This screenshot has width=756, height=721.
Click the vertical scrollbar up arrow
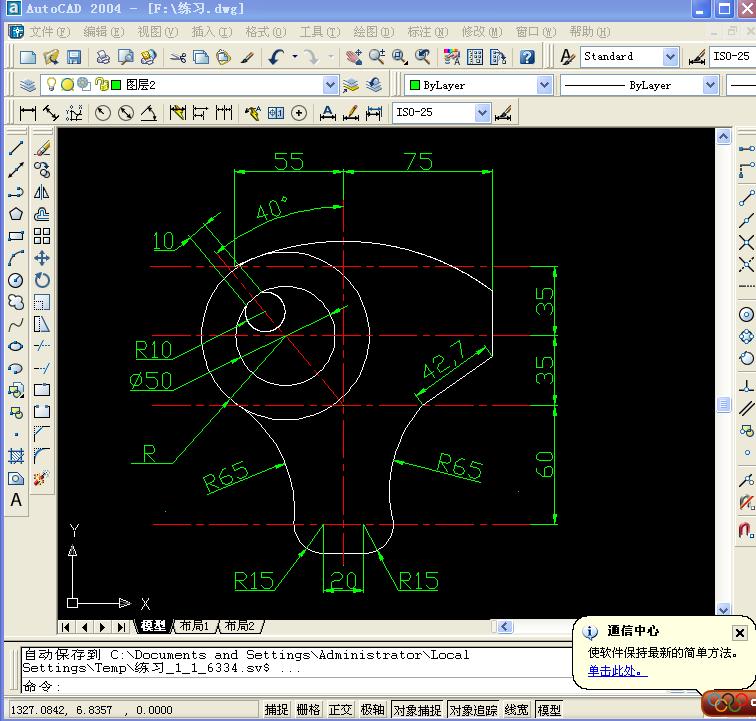click(x=723, y=136)
